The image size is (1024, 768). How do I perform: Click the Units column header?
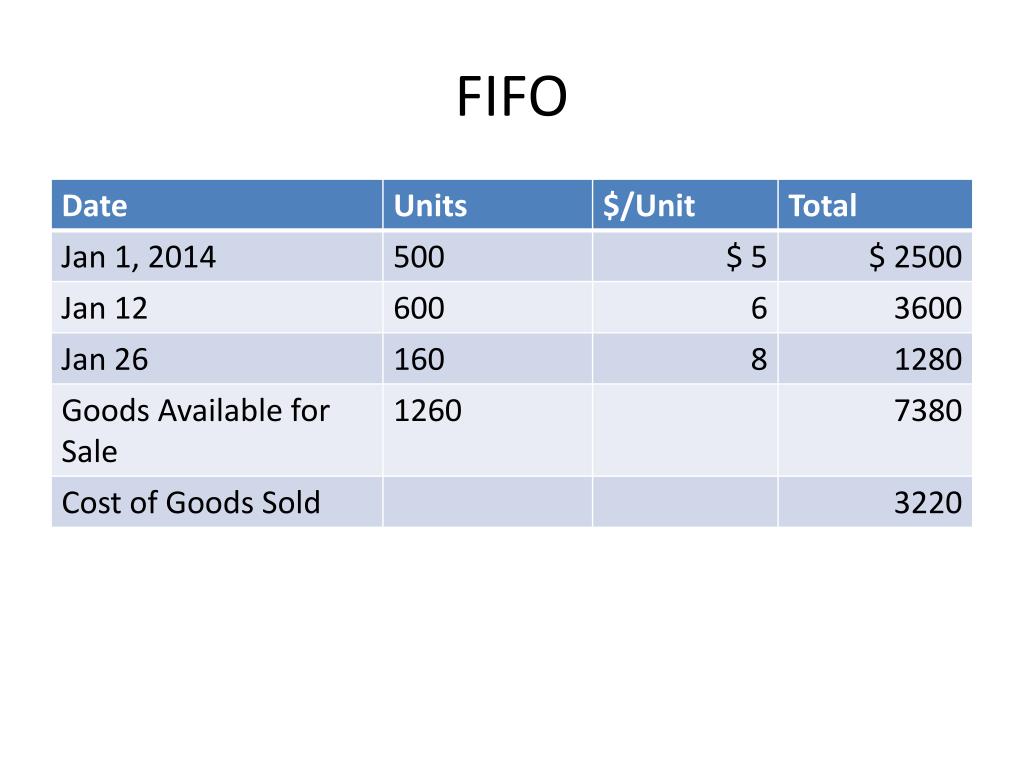click(430, 206)
